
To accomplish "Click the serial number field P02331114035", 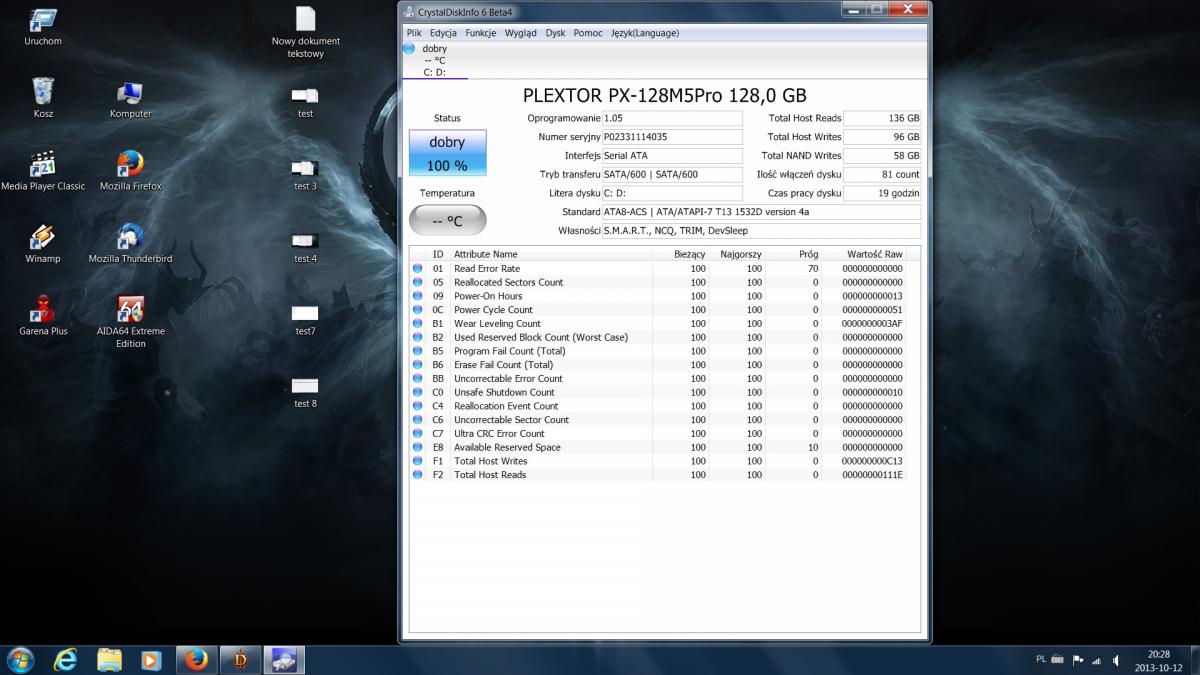I will [x=672, y=137].
